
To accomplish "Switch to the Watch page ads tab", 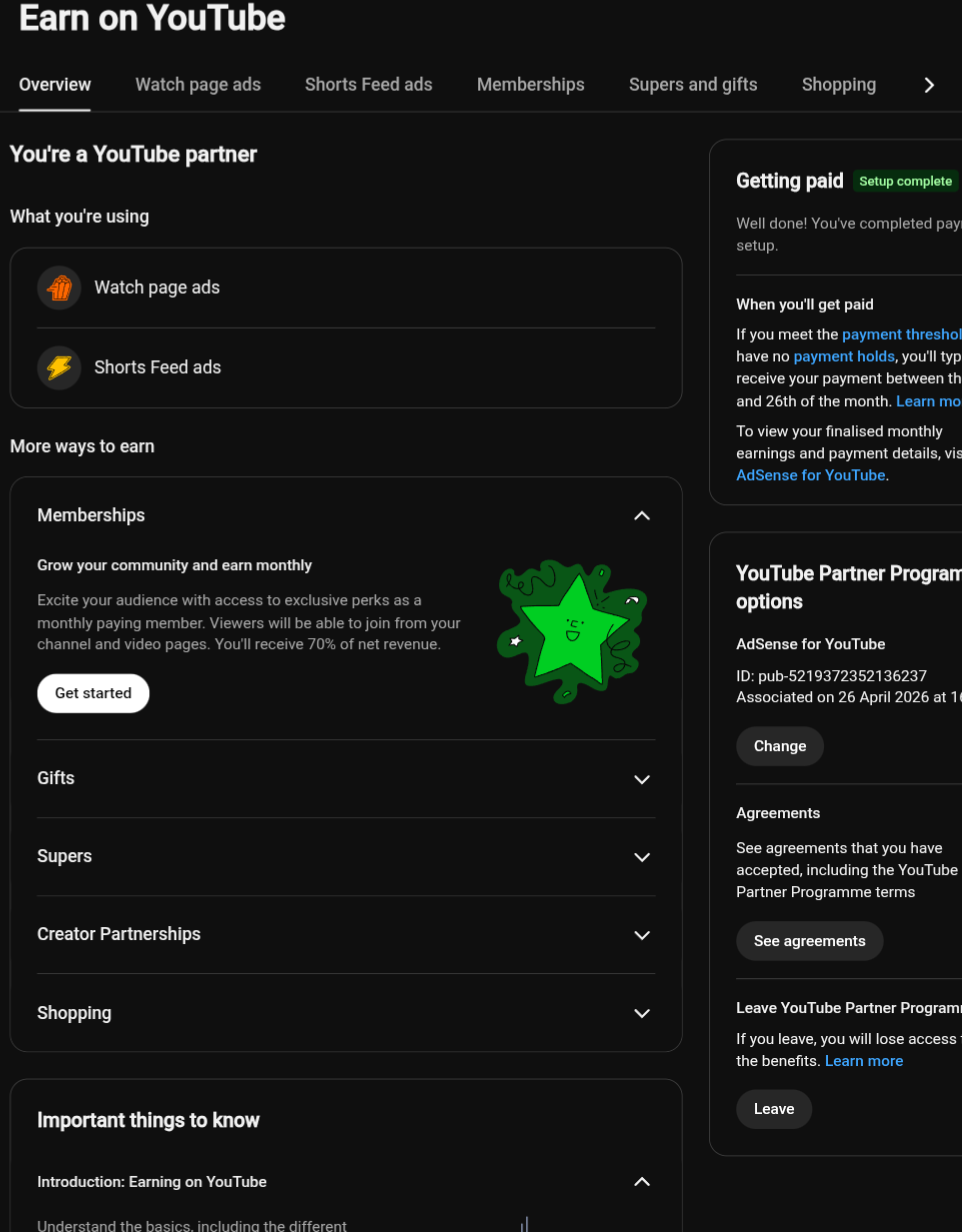I will (198, 85).
